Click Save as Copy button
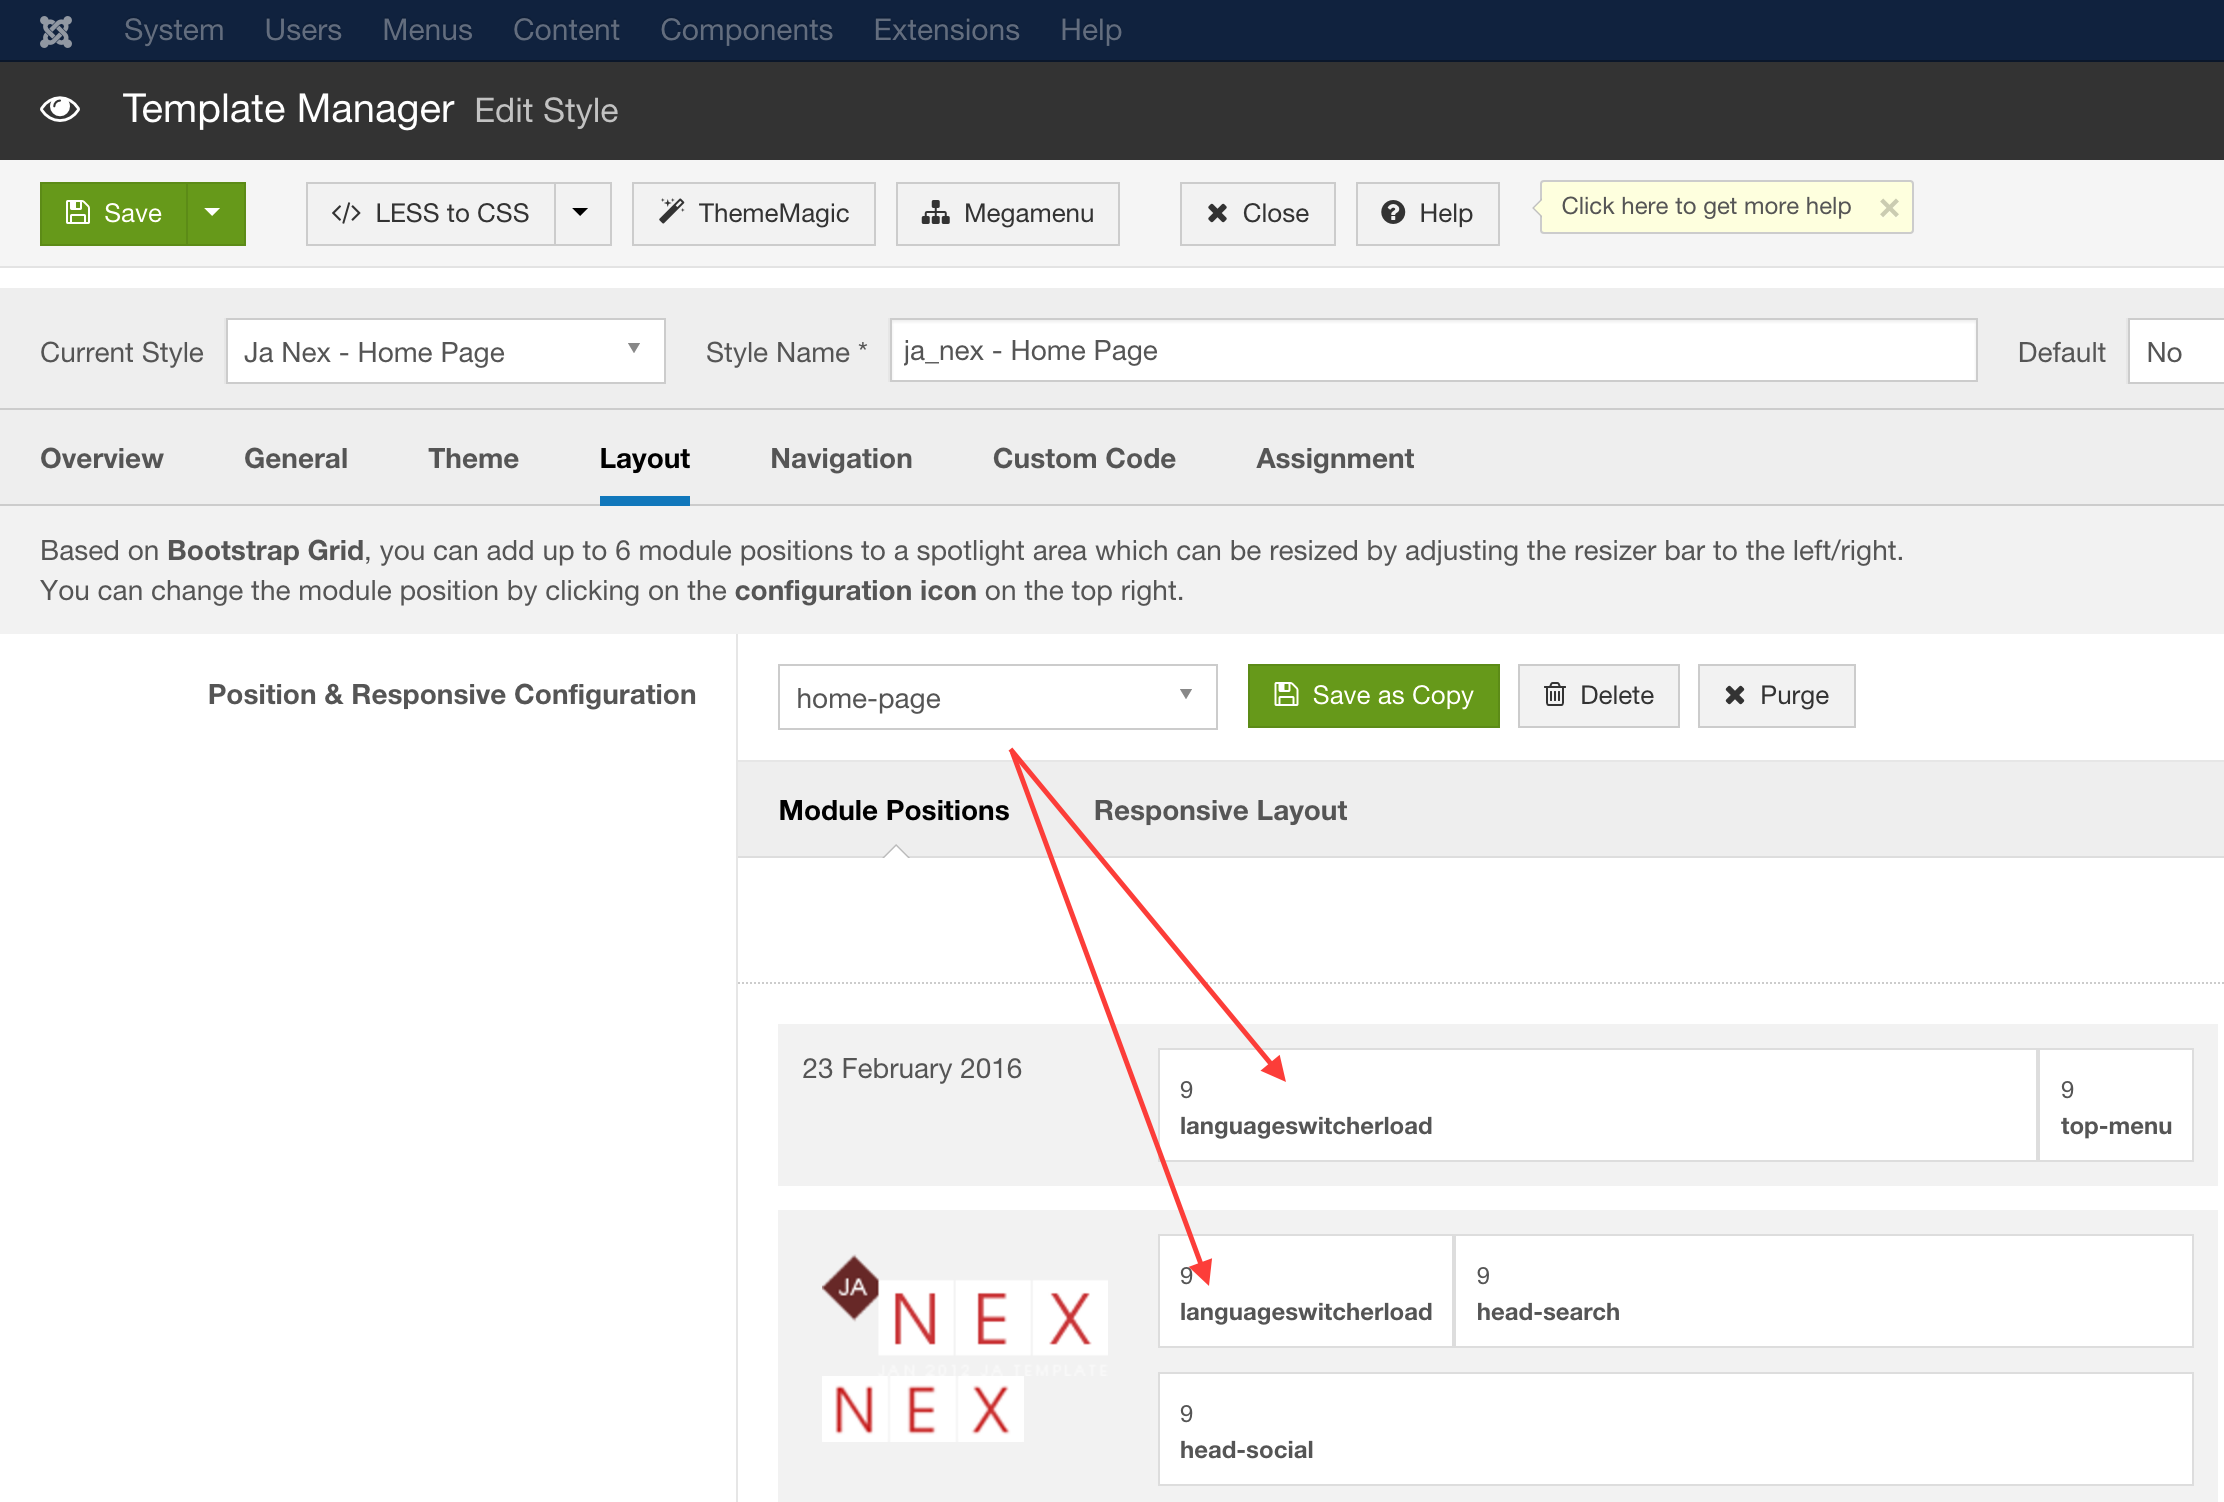 (x=1374, y=695)
